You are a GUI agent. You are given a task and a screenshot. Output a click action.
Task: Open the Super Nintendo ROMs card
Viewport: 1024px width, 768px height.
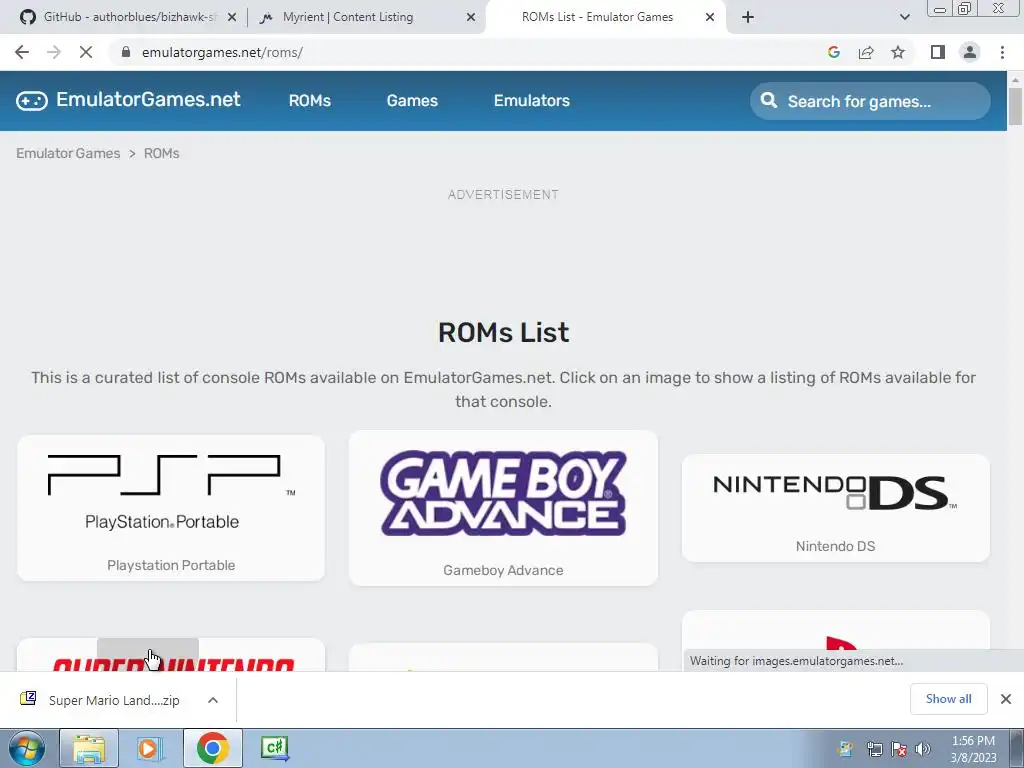pos(171,656)
